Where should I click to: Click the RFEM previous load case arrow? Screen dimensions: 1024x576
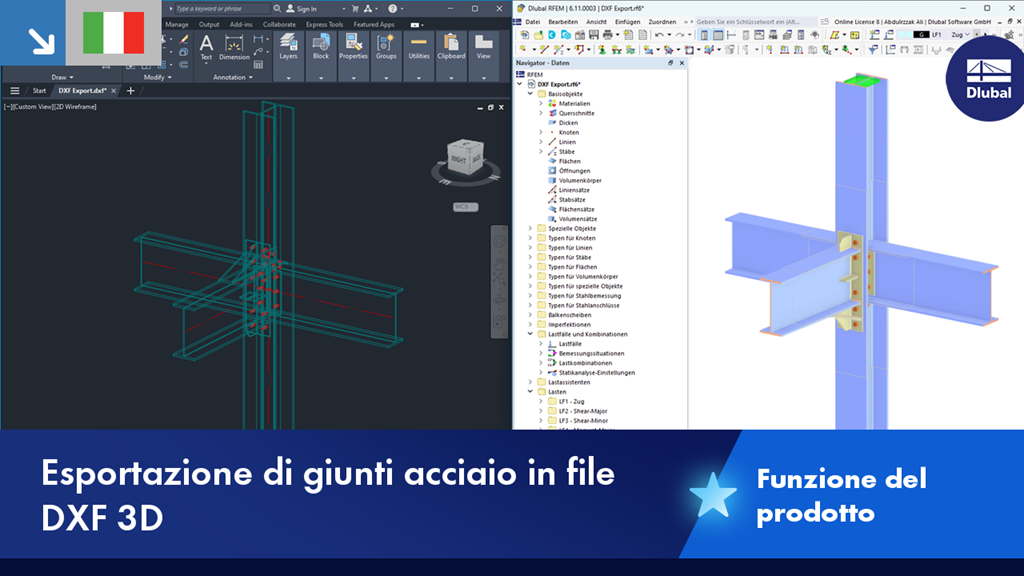pos(976,35)
